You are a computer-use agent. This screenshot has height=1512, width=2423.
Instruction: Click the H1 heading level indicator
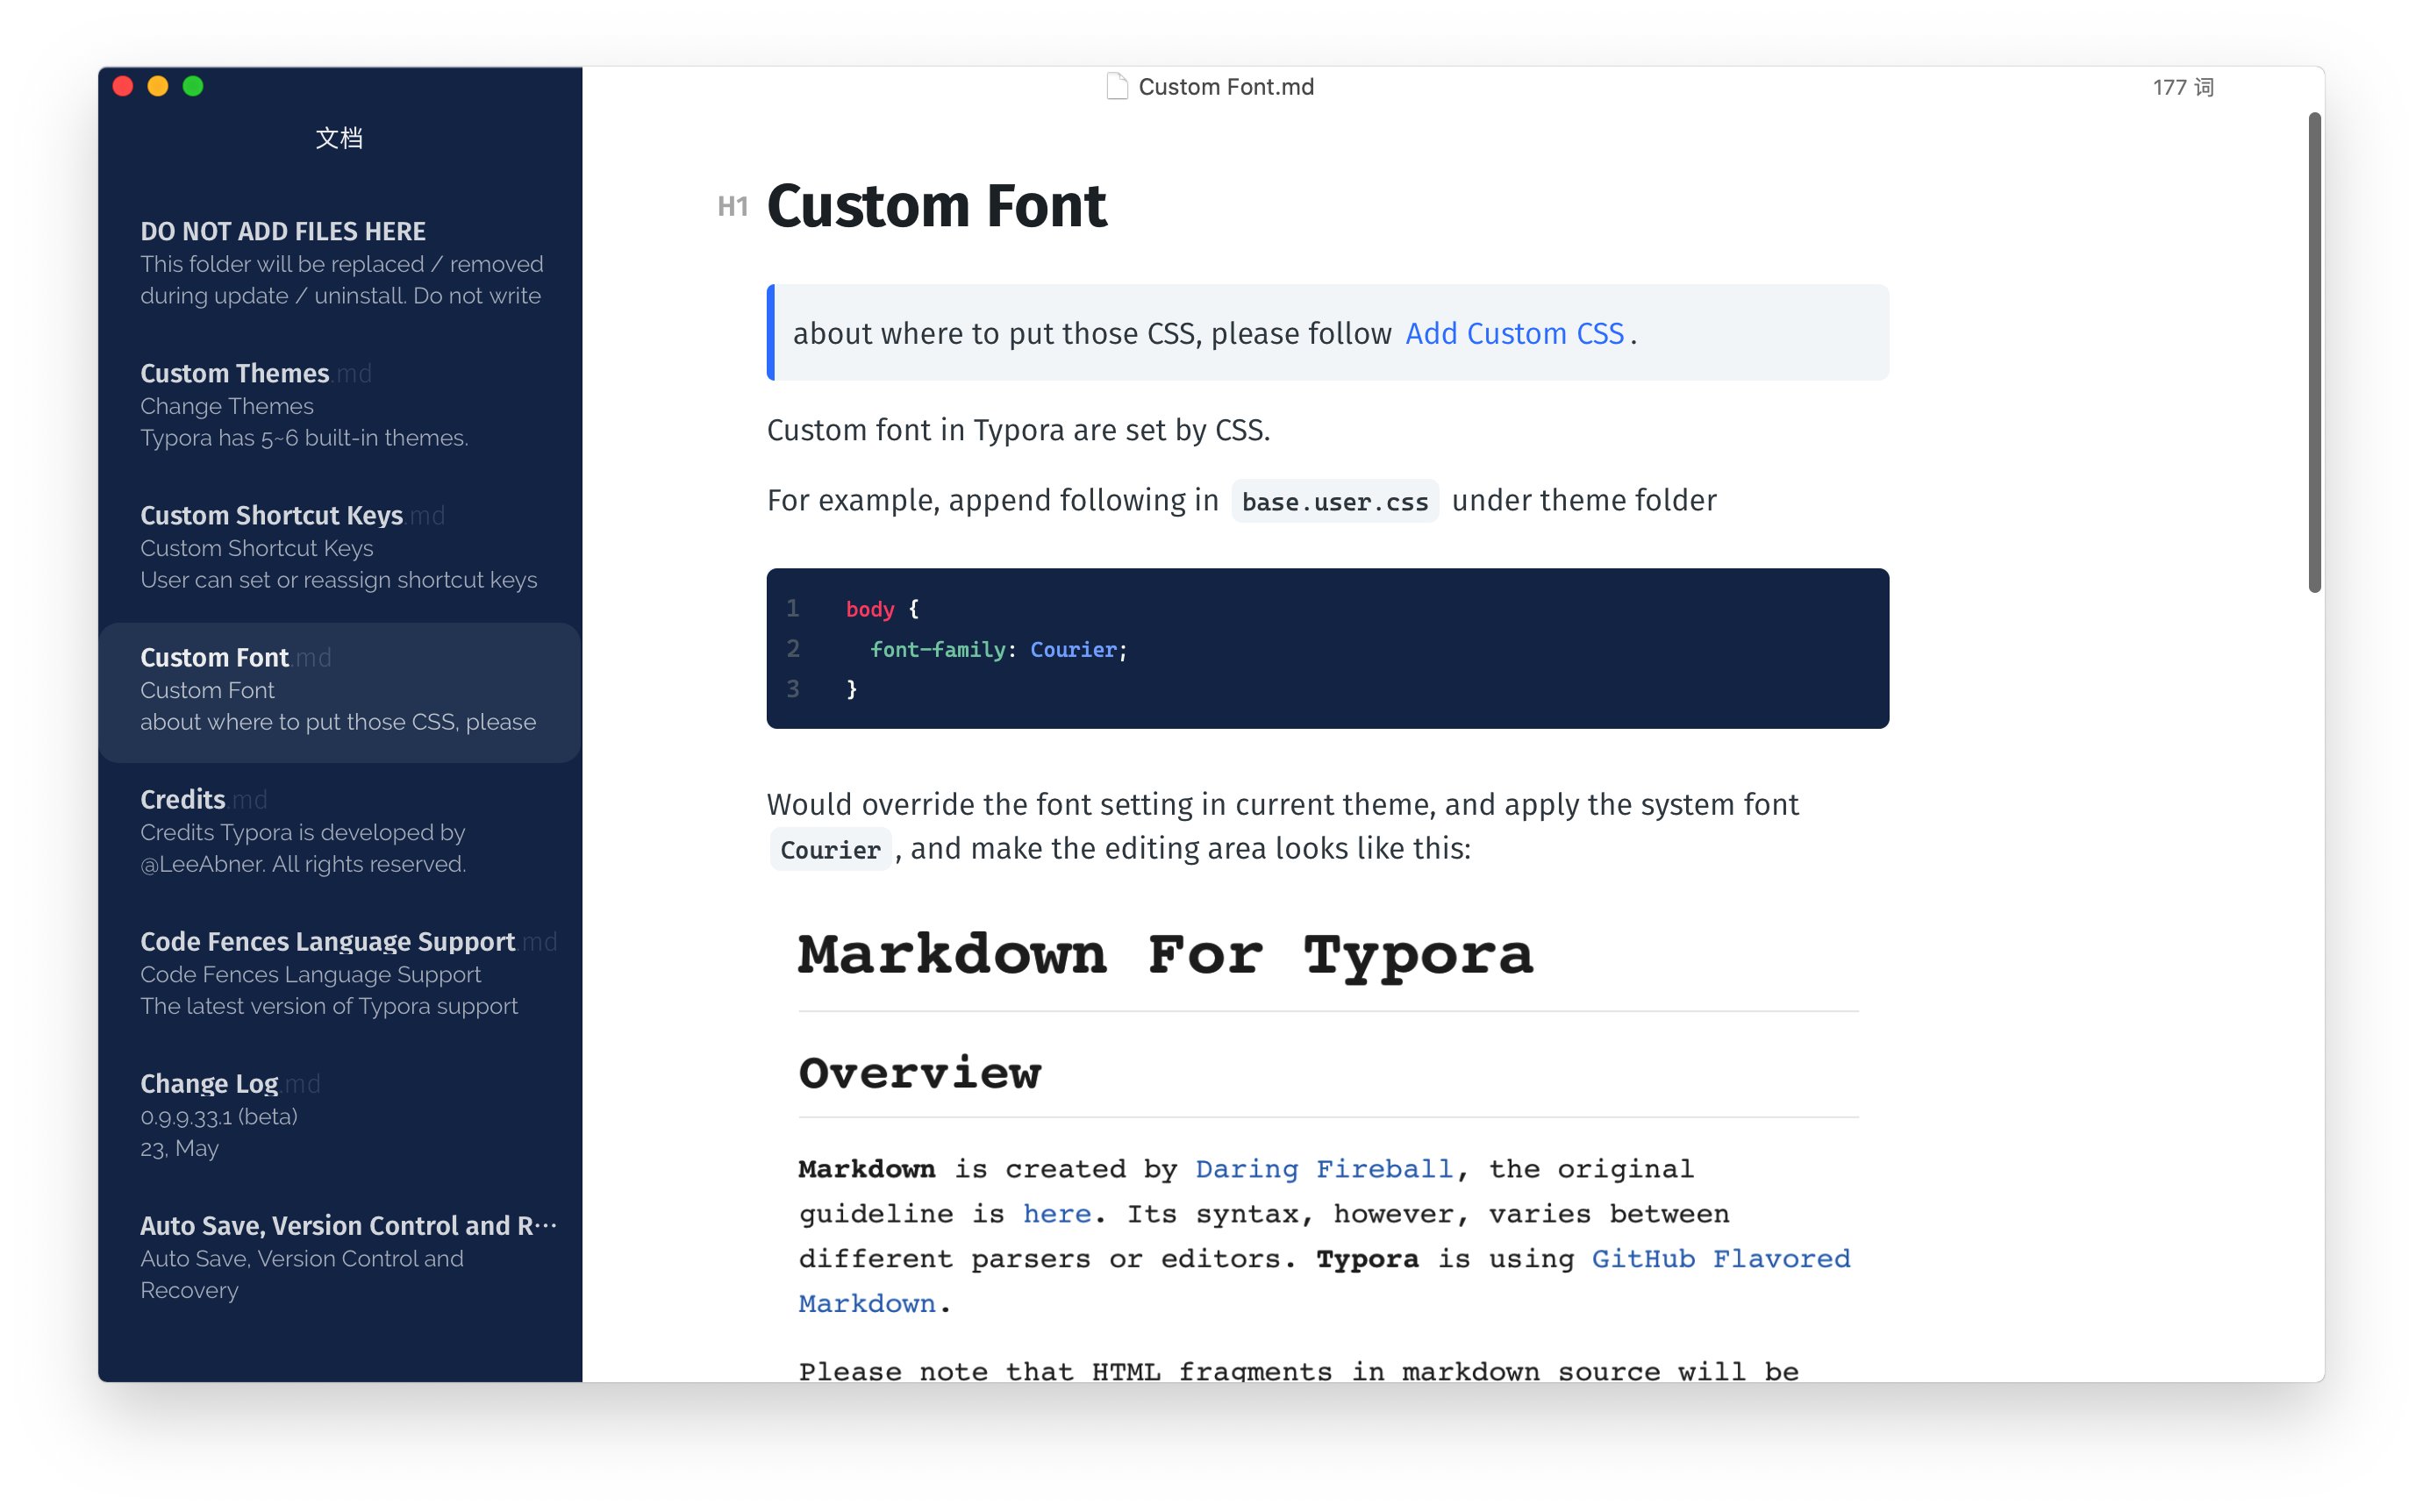tap(732, 207)
